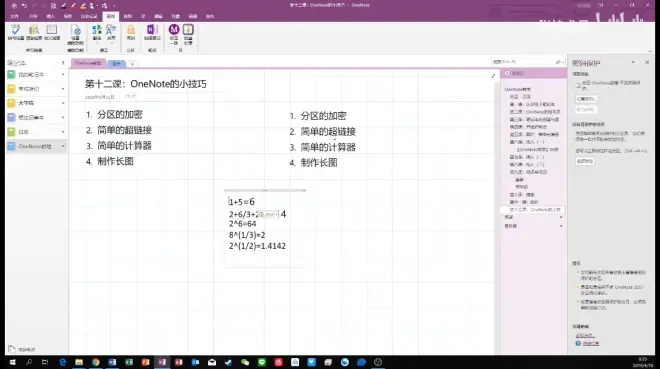660x369 pixels.
Task: Open the Password Protection pane options dropdown
Action: [633, 63]
